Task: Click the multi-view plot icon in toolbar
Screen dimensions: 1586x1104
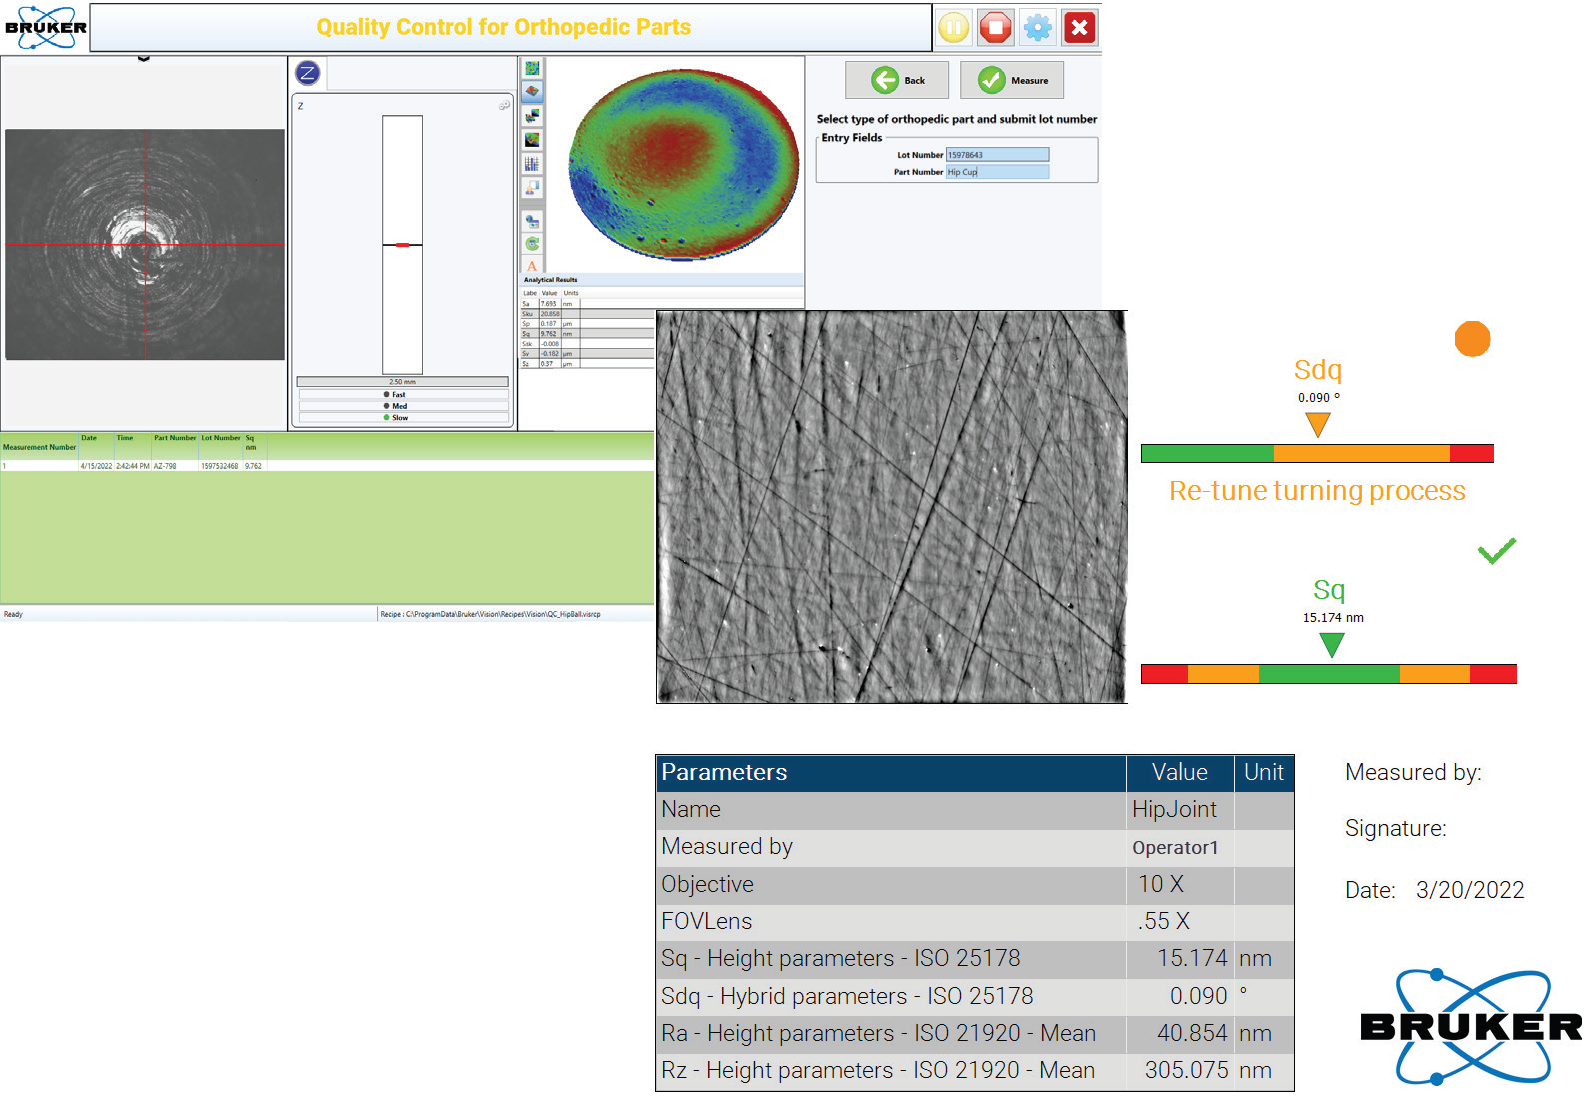Action: point(532,116)
